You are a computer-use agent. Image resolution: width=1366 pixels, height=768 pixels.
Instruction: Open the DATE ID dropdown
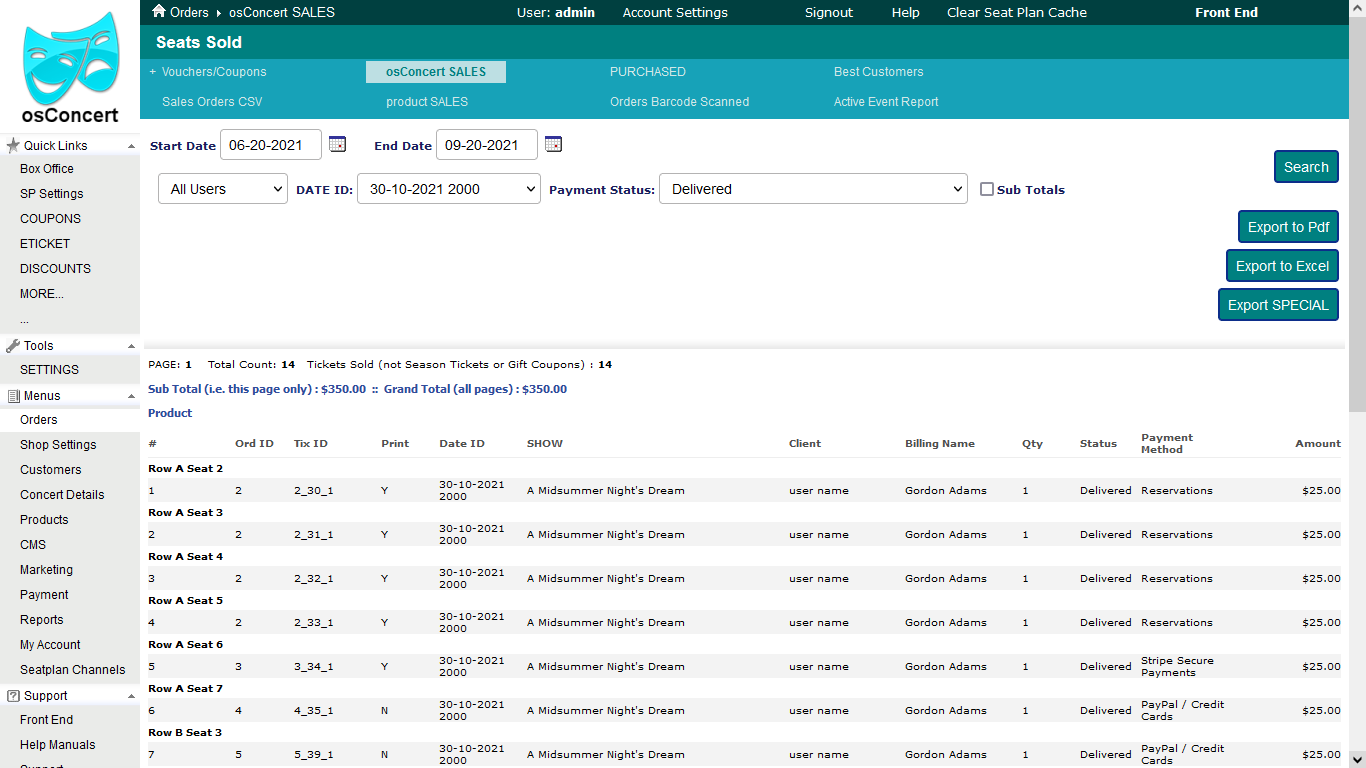[x=448, y=189]
